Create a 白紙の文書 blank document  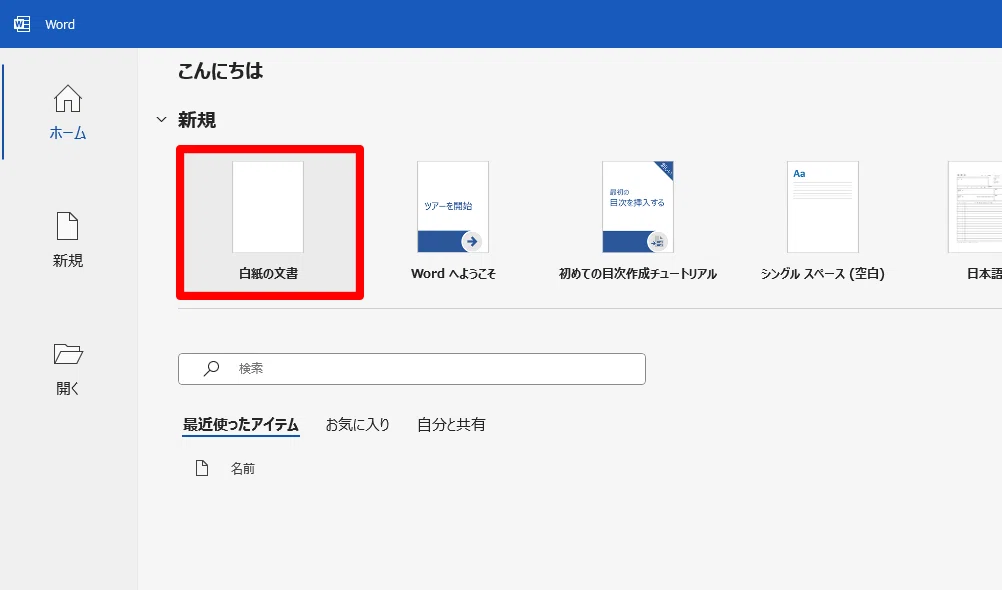(x=270, y=222)
